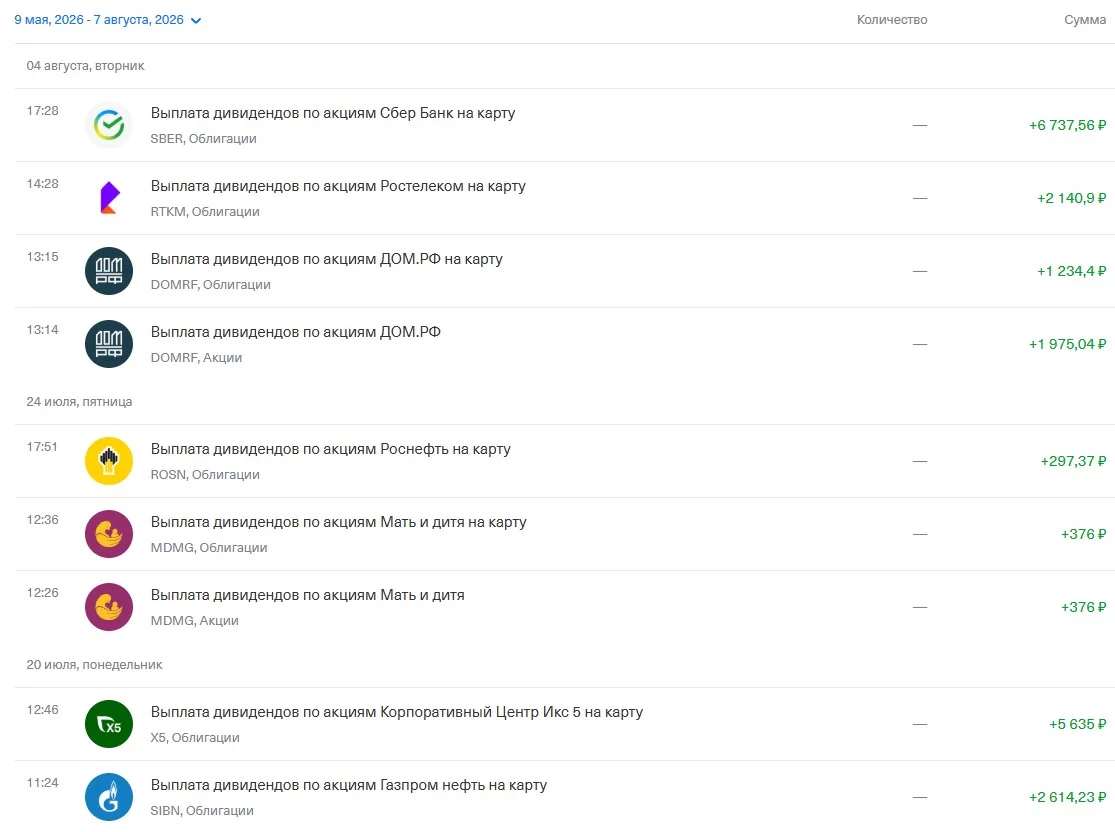
Task: Click the Количество column header
Action: click(x=892, y=20)
